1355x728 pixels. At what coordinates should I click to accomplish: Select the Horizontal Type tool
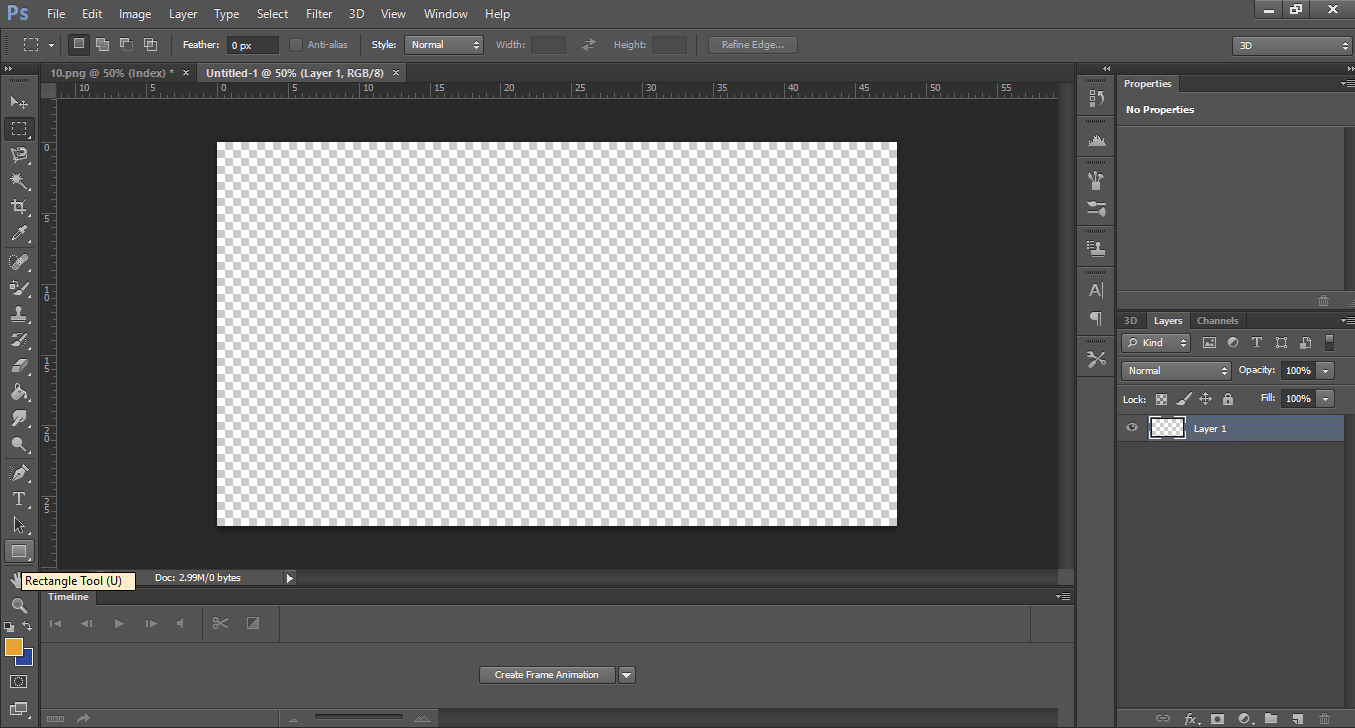tap(19, 498)
